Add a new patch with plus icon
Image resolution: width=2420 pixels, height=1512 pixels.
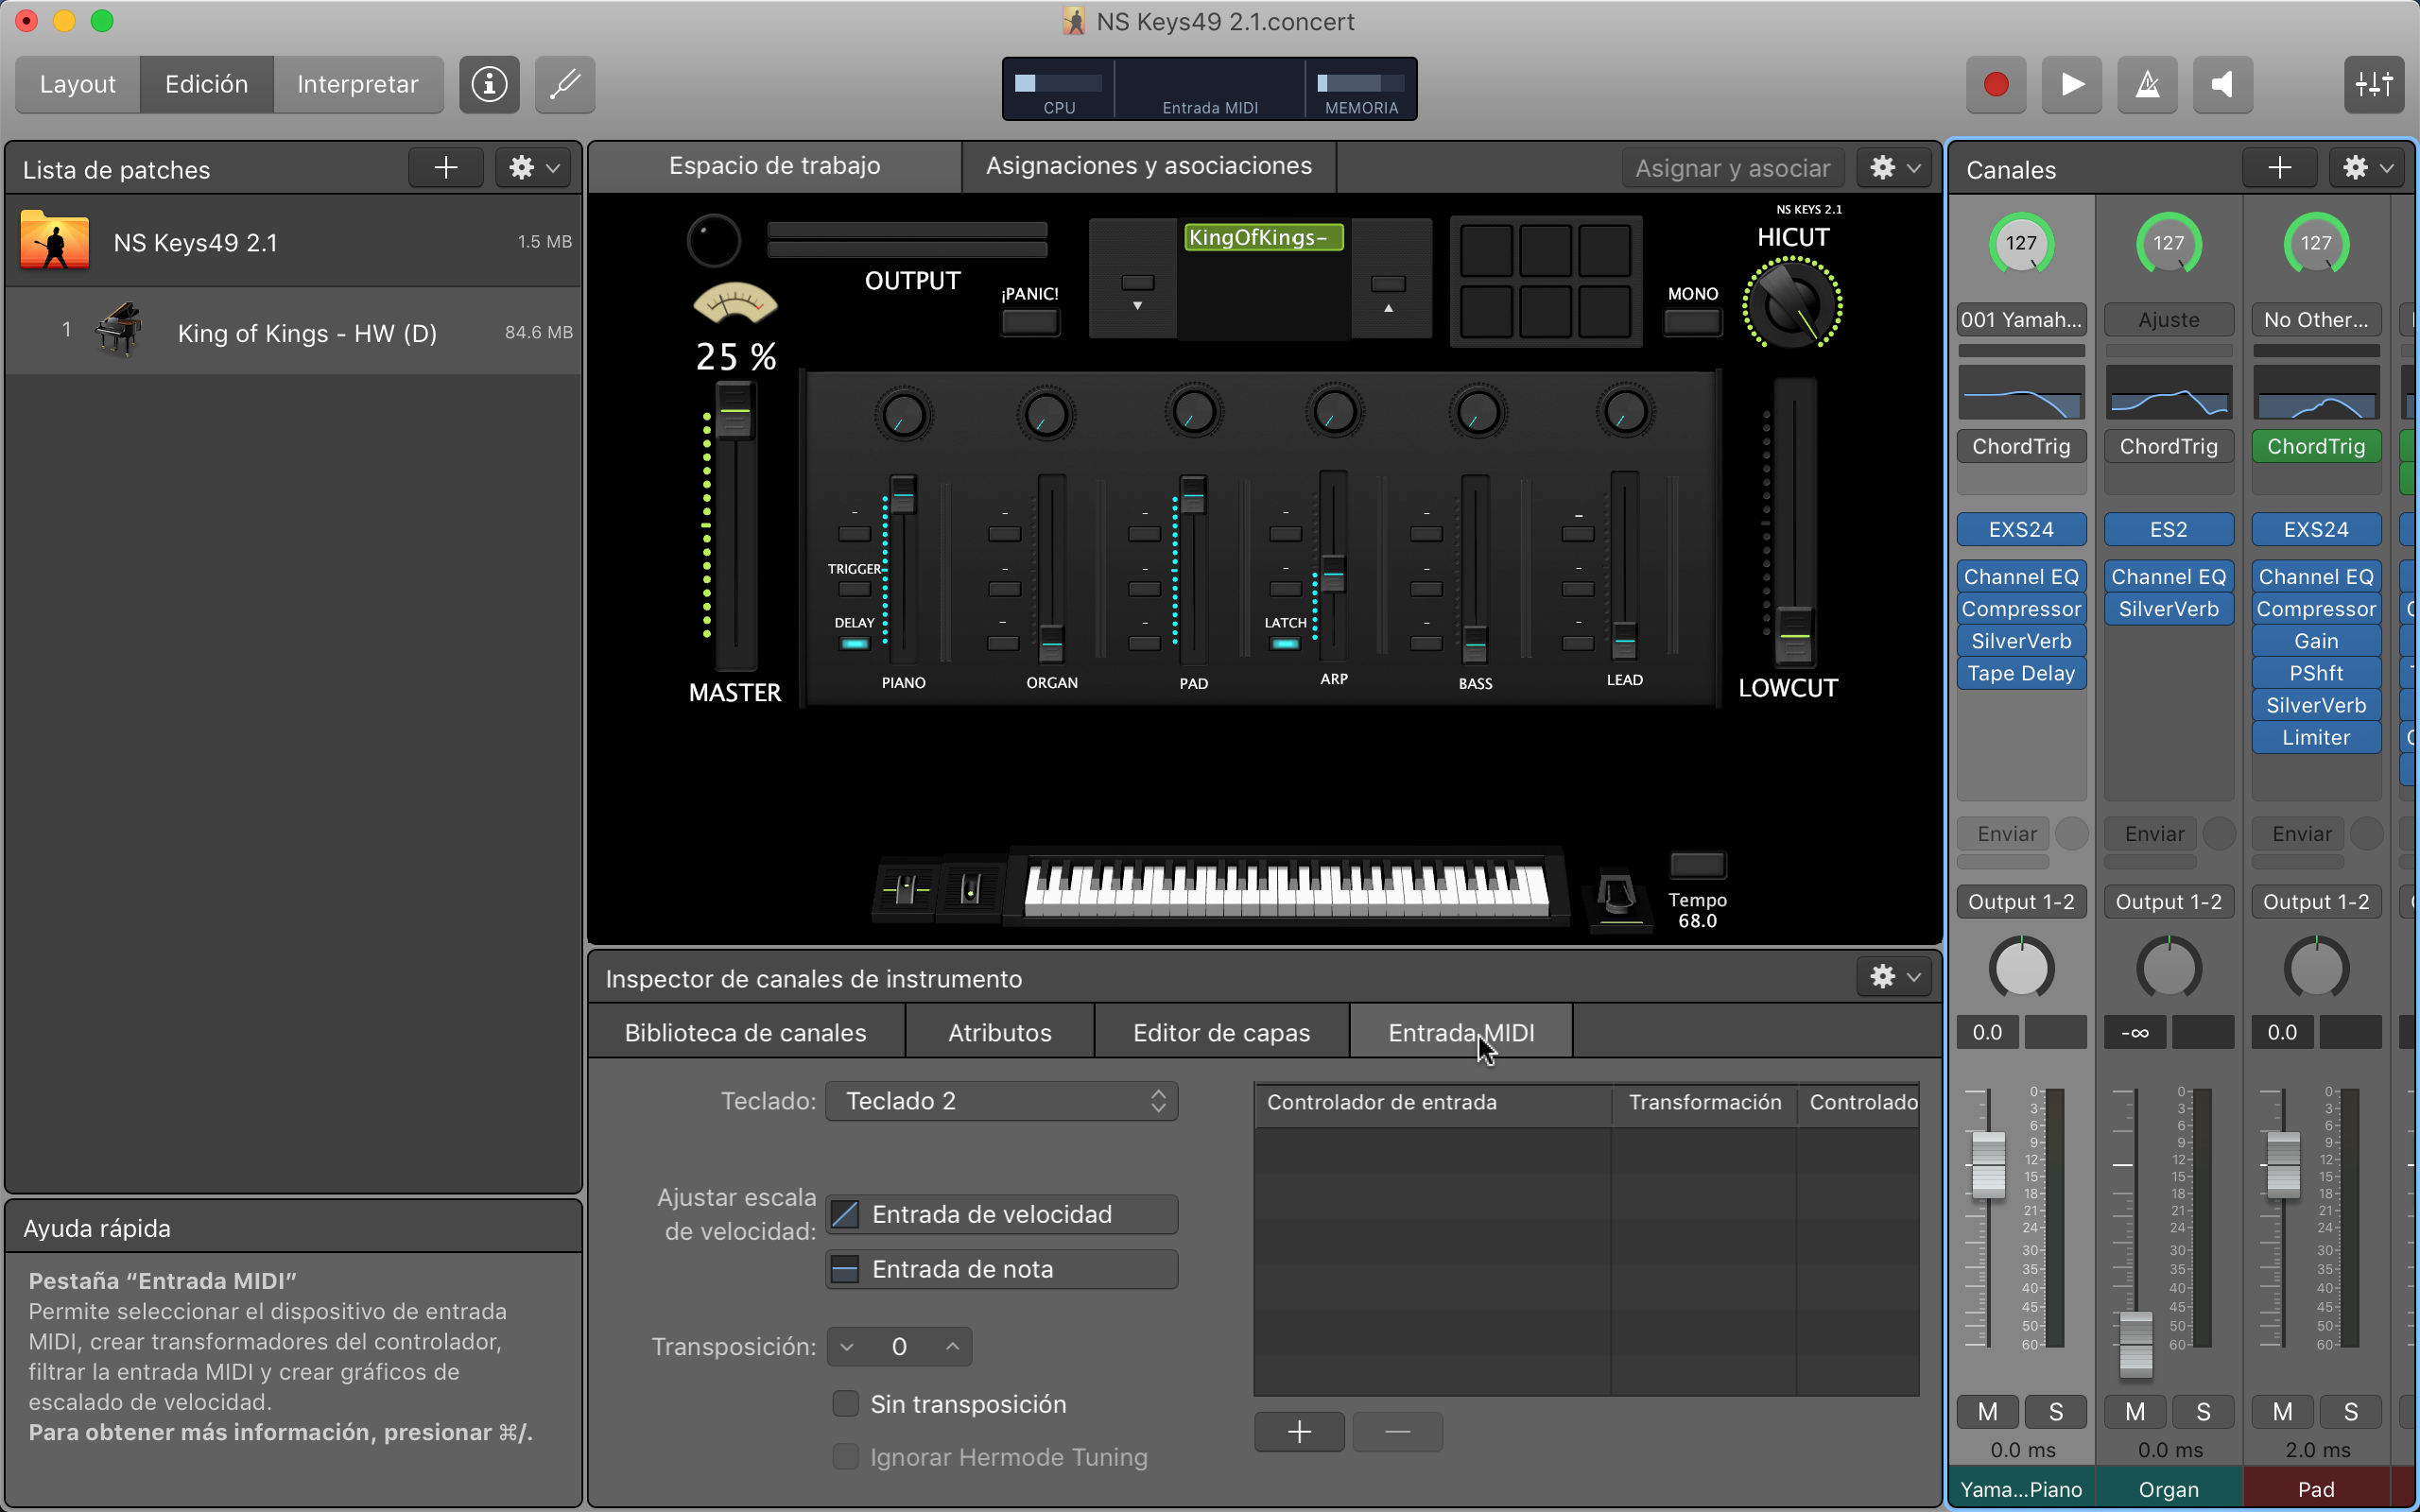coord(446,168)
